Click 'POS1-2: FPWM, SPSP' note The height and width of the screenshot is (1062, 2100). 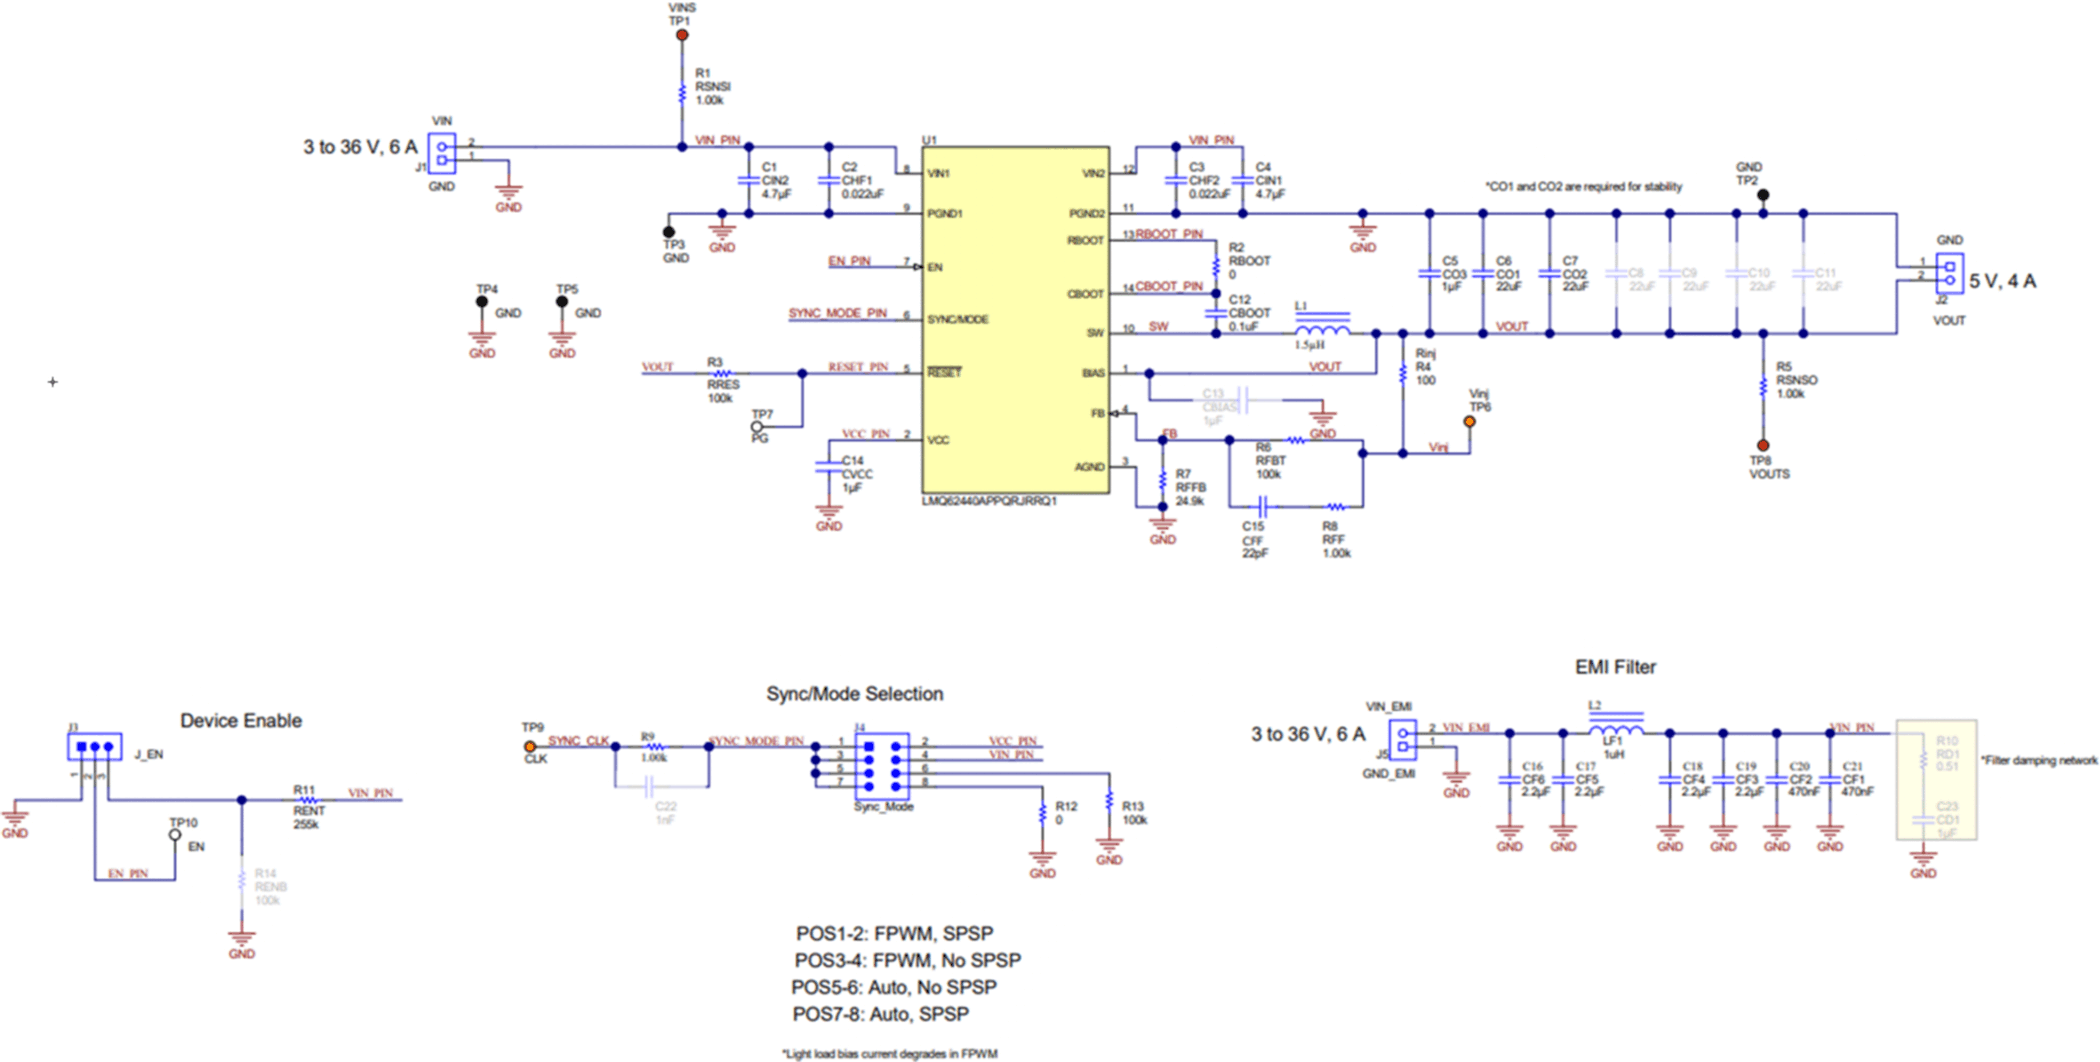(x=895, y=934)
